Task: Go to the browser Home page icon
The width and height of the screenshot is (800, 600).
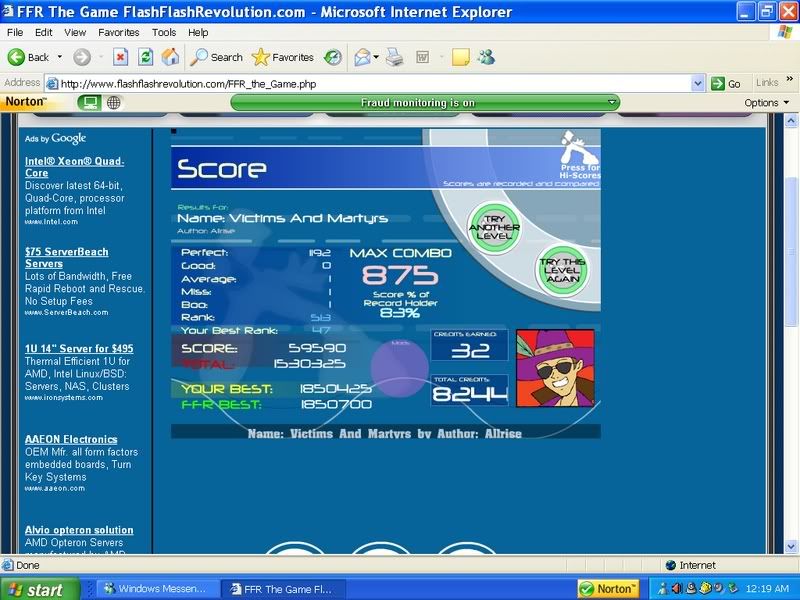Action: 171,57
